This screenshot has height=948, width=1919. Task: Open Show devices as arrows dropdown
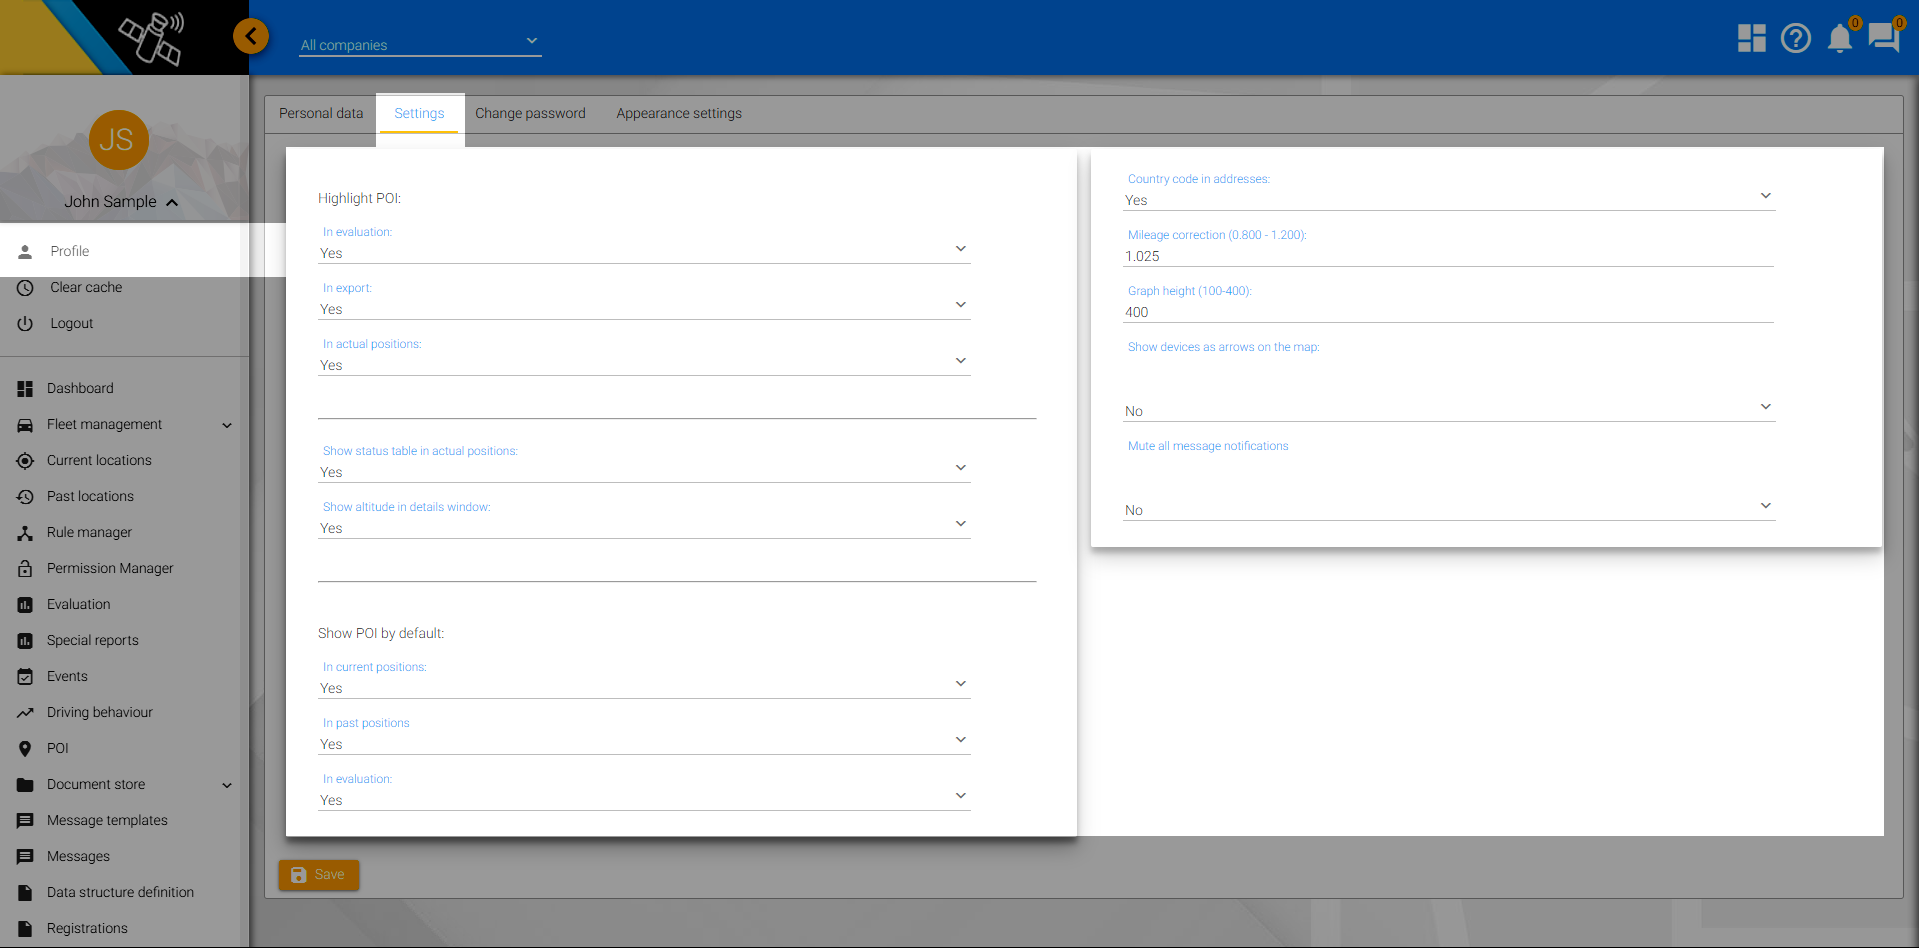[1448, 410]
